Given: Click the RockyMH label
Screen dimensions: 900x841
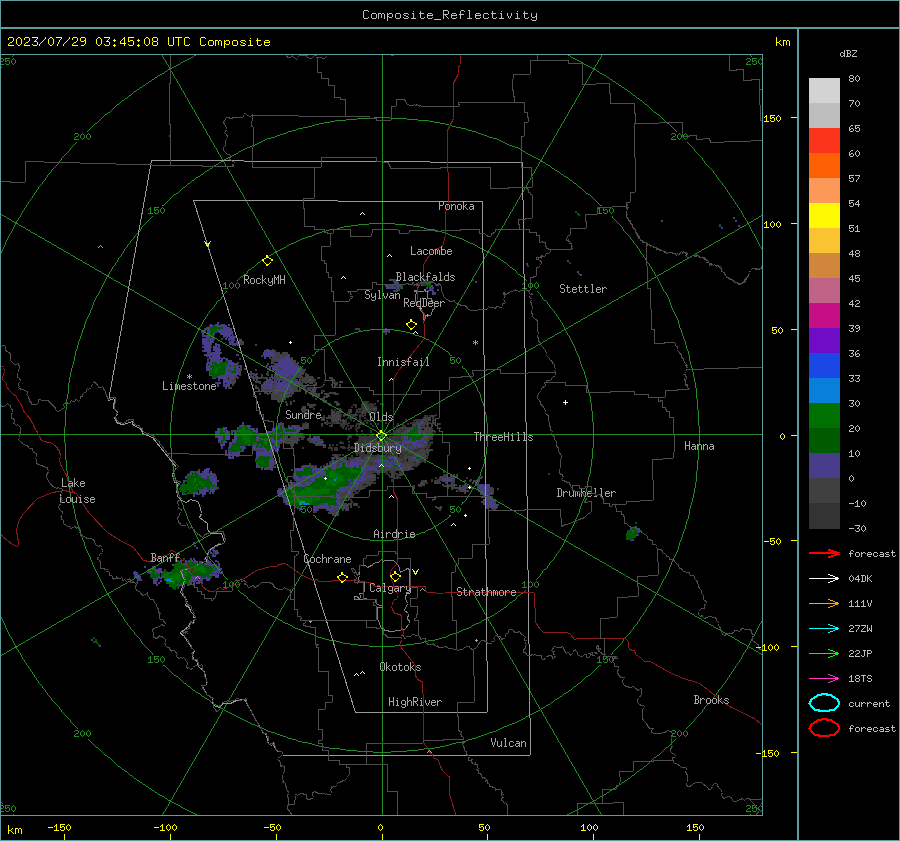Looking at the screenshot, I should 264,280.
